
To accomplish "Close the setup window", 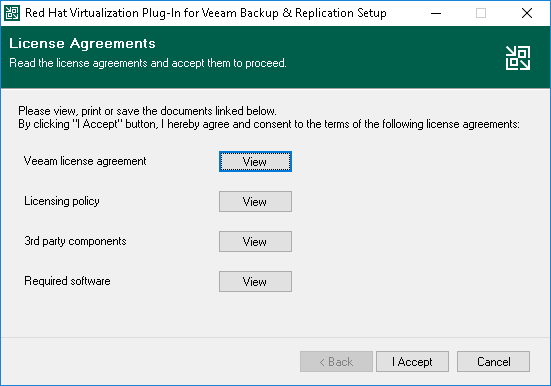I will pos(527,13).
